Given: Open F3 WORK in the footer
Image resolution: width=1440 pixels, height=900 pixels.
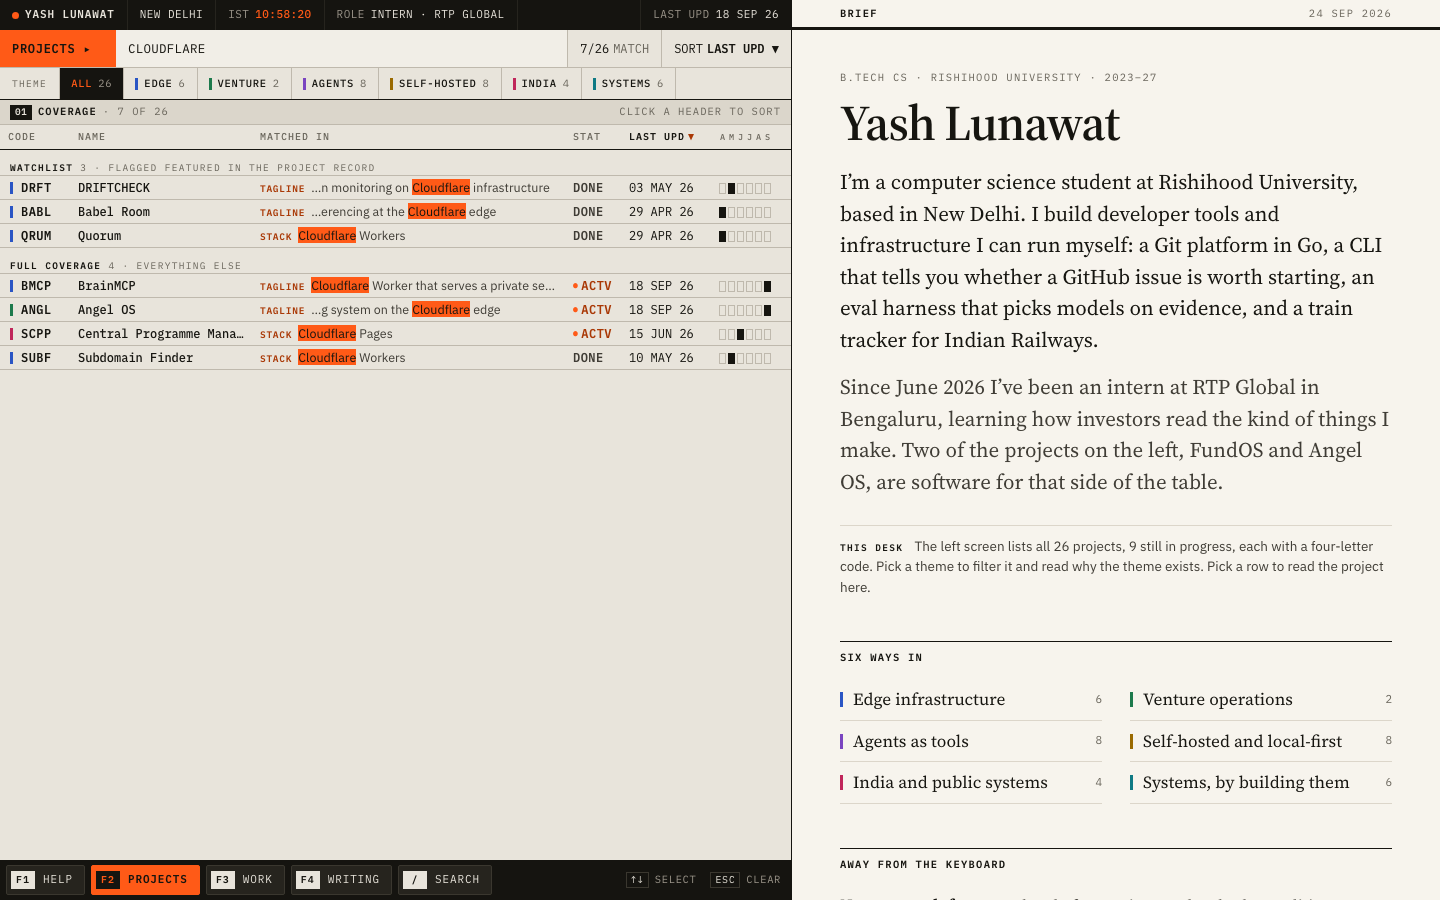Looking at the screenshot, I should [245, 880].
